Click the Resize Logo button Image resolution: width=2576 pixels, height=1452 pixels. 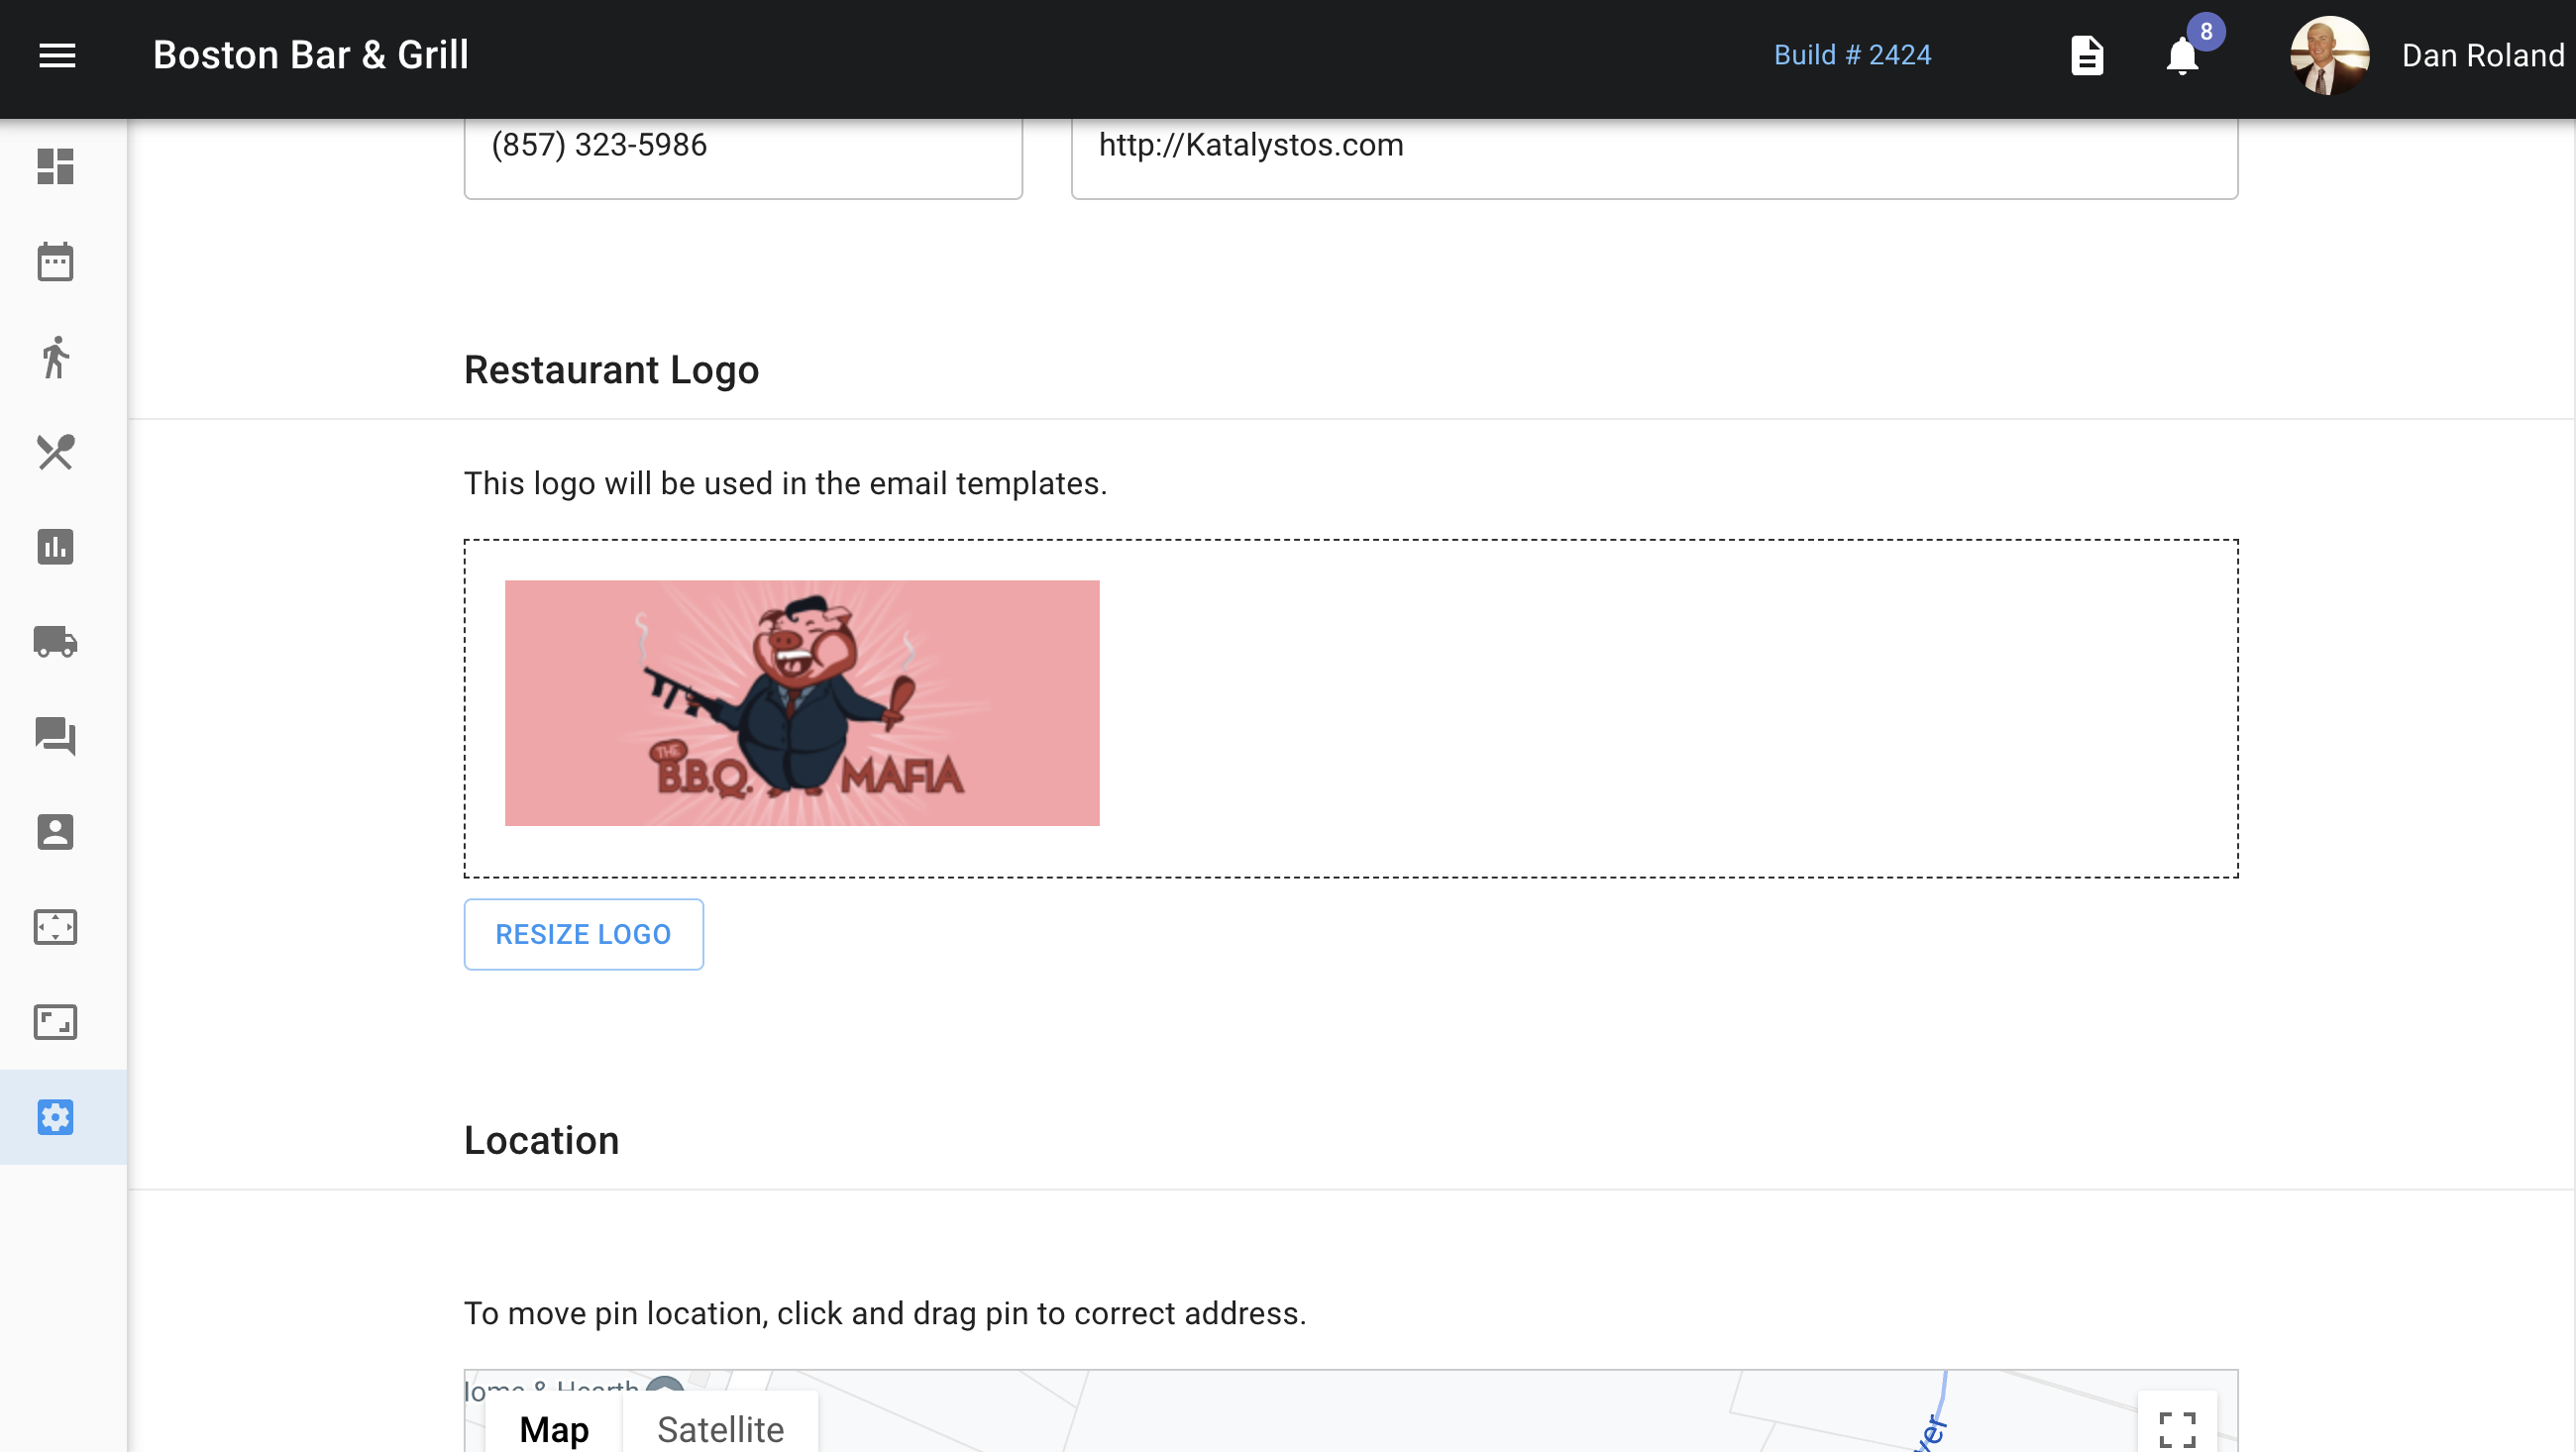pos(583,934)
